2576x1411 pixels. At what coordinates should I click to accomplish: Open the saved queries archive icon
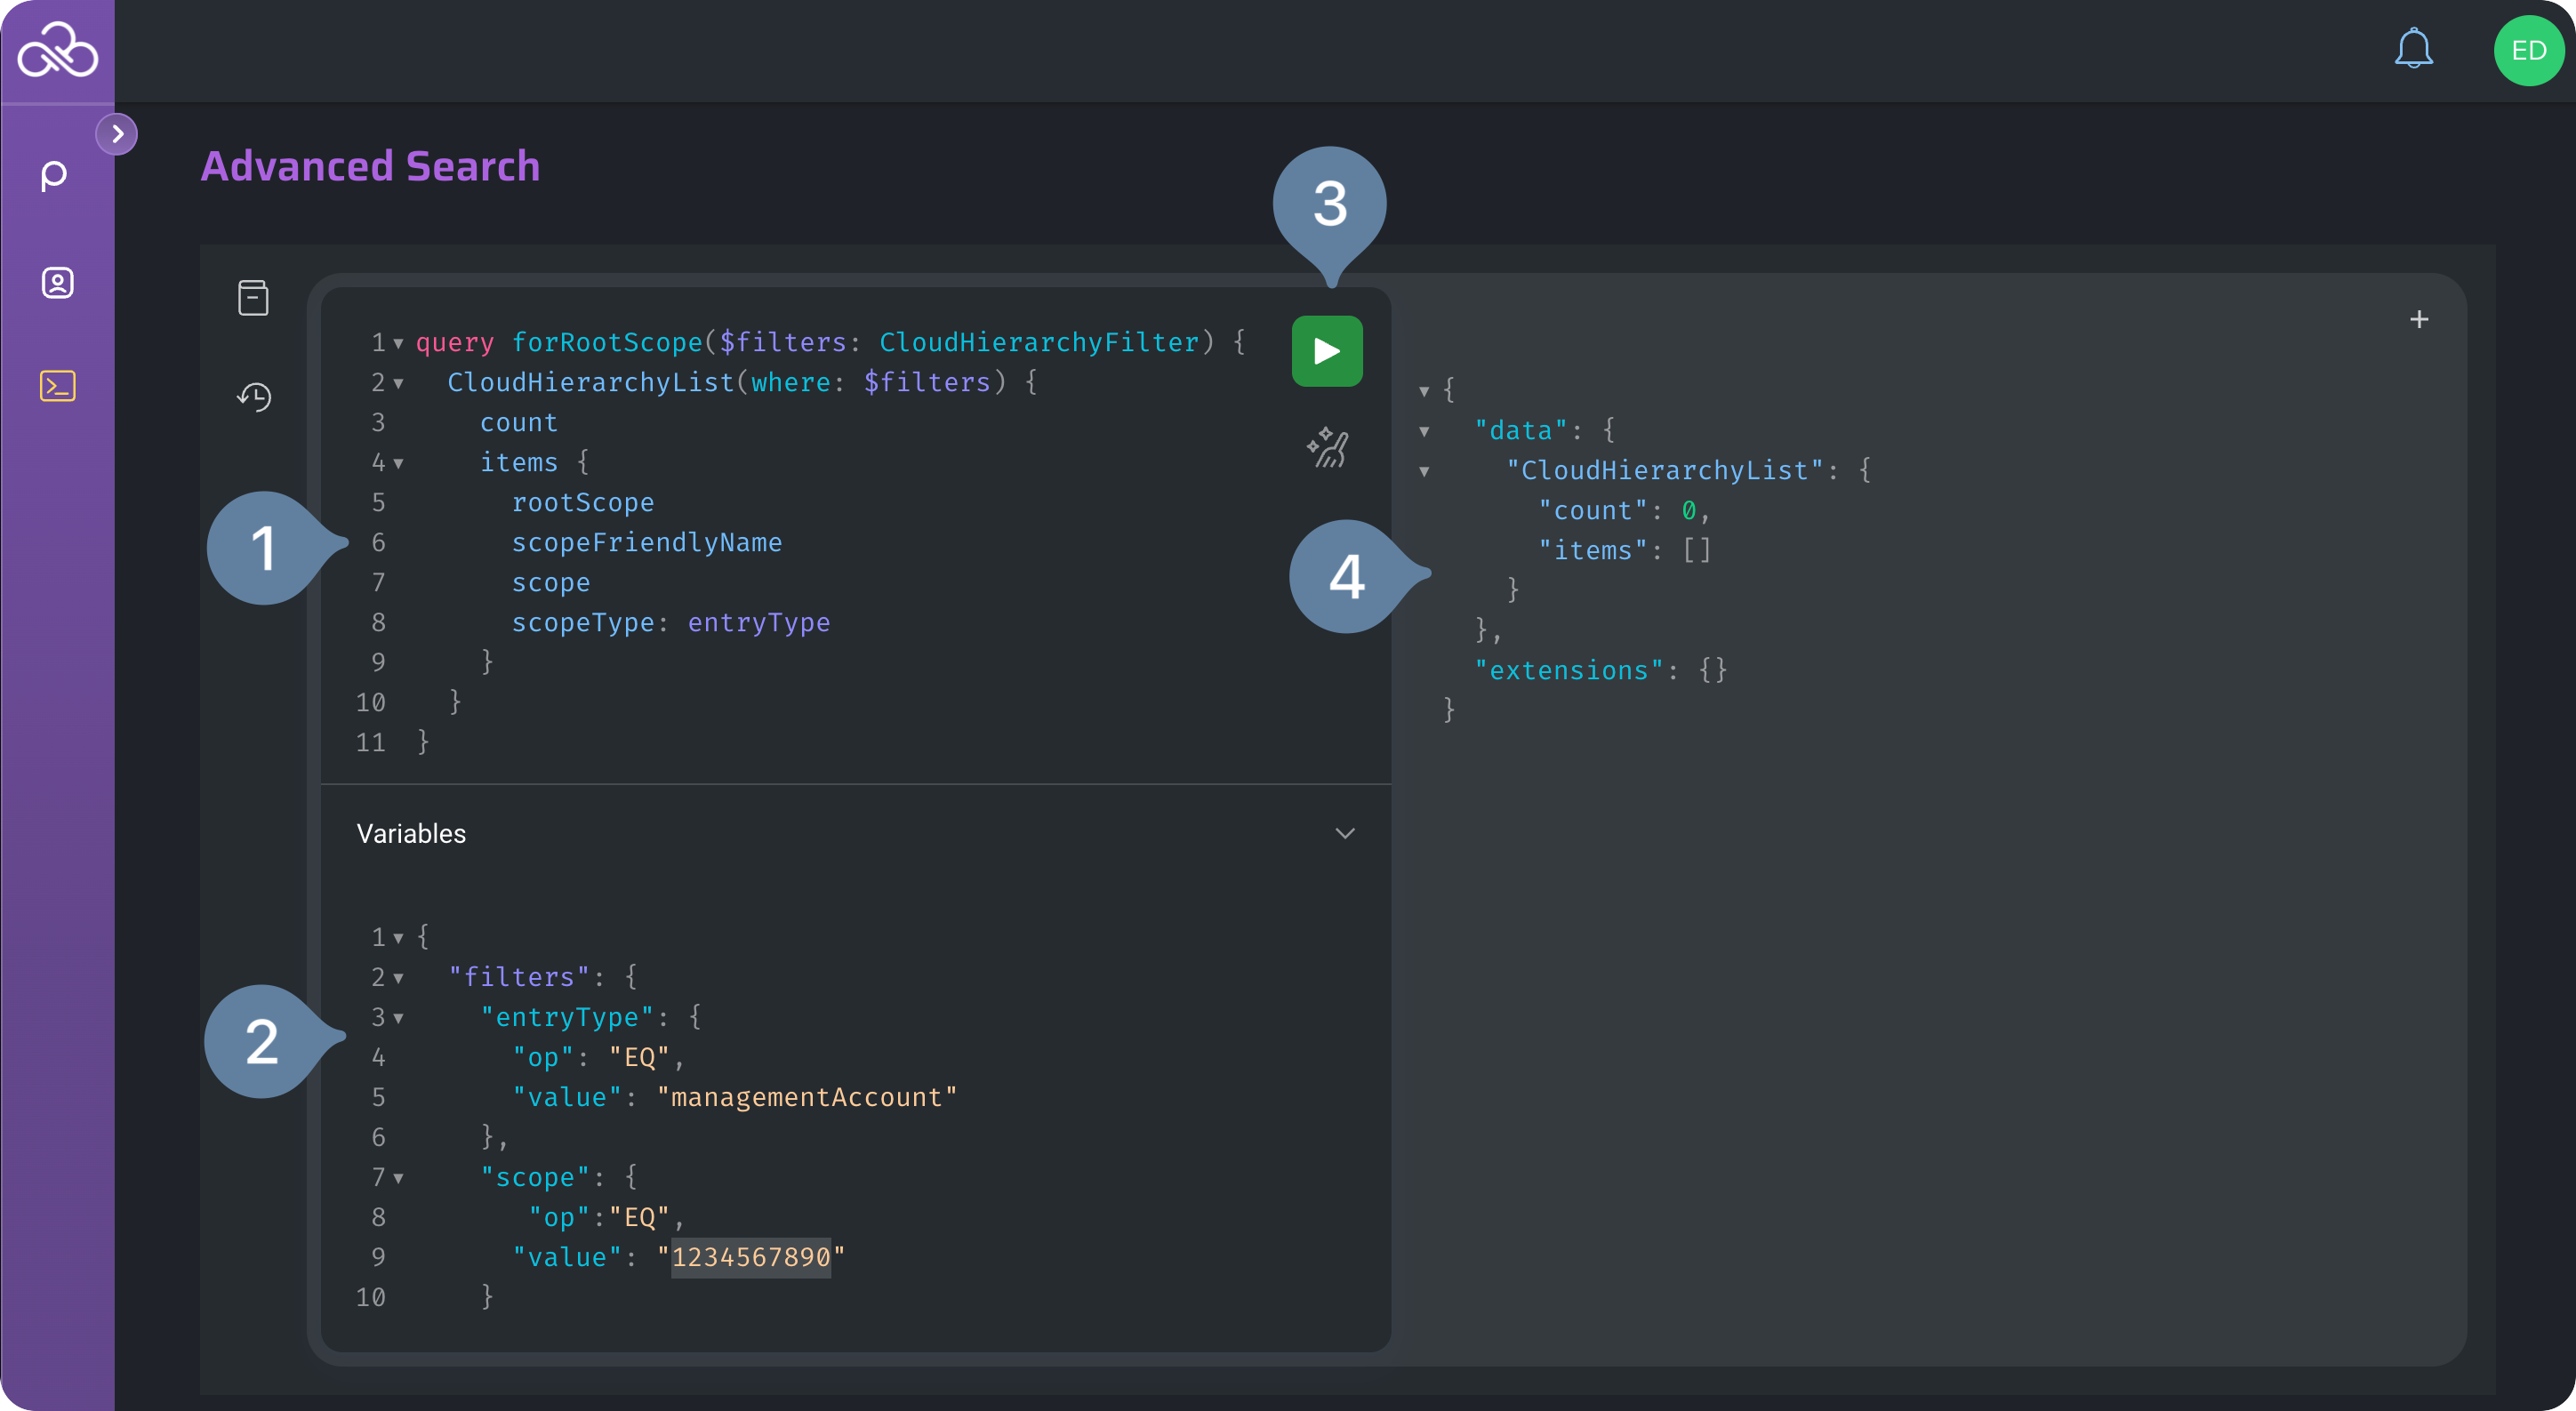(x=253, y=298)
